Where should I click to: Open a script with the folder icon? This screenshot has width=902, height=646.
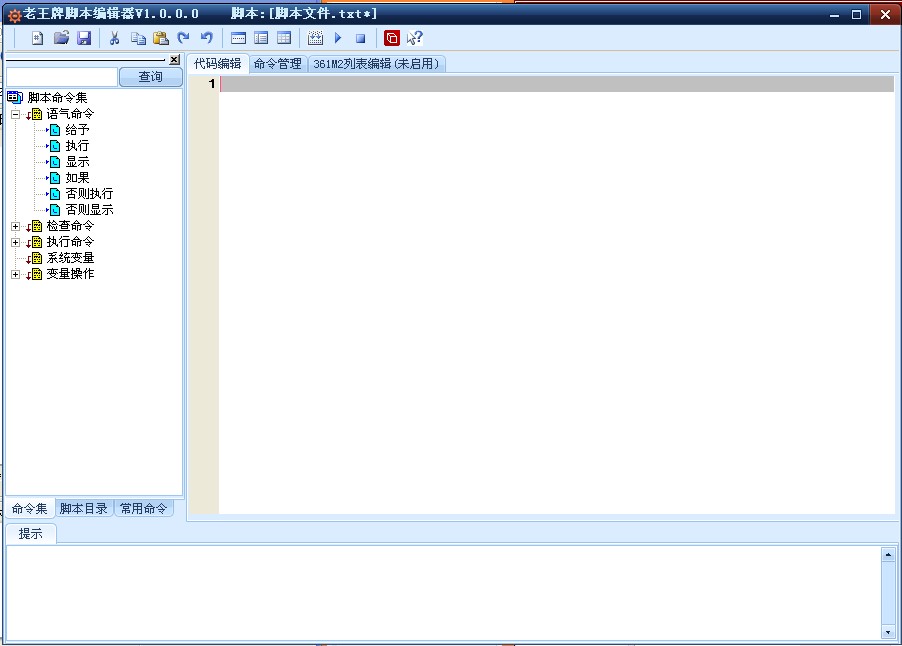pos(61,38)
